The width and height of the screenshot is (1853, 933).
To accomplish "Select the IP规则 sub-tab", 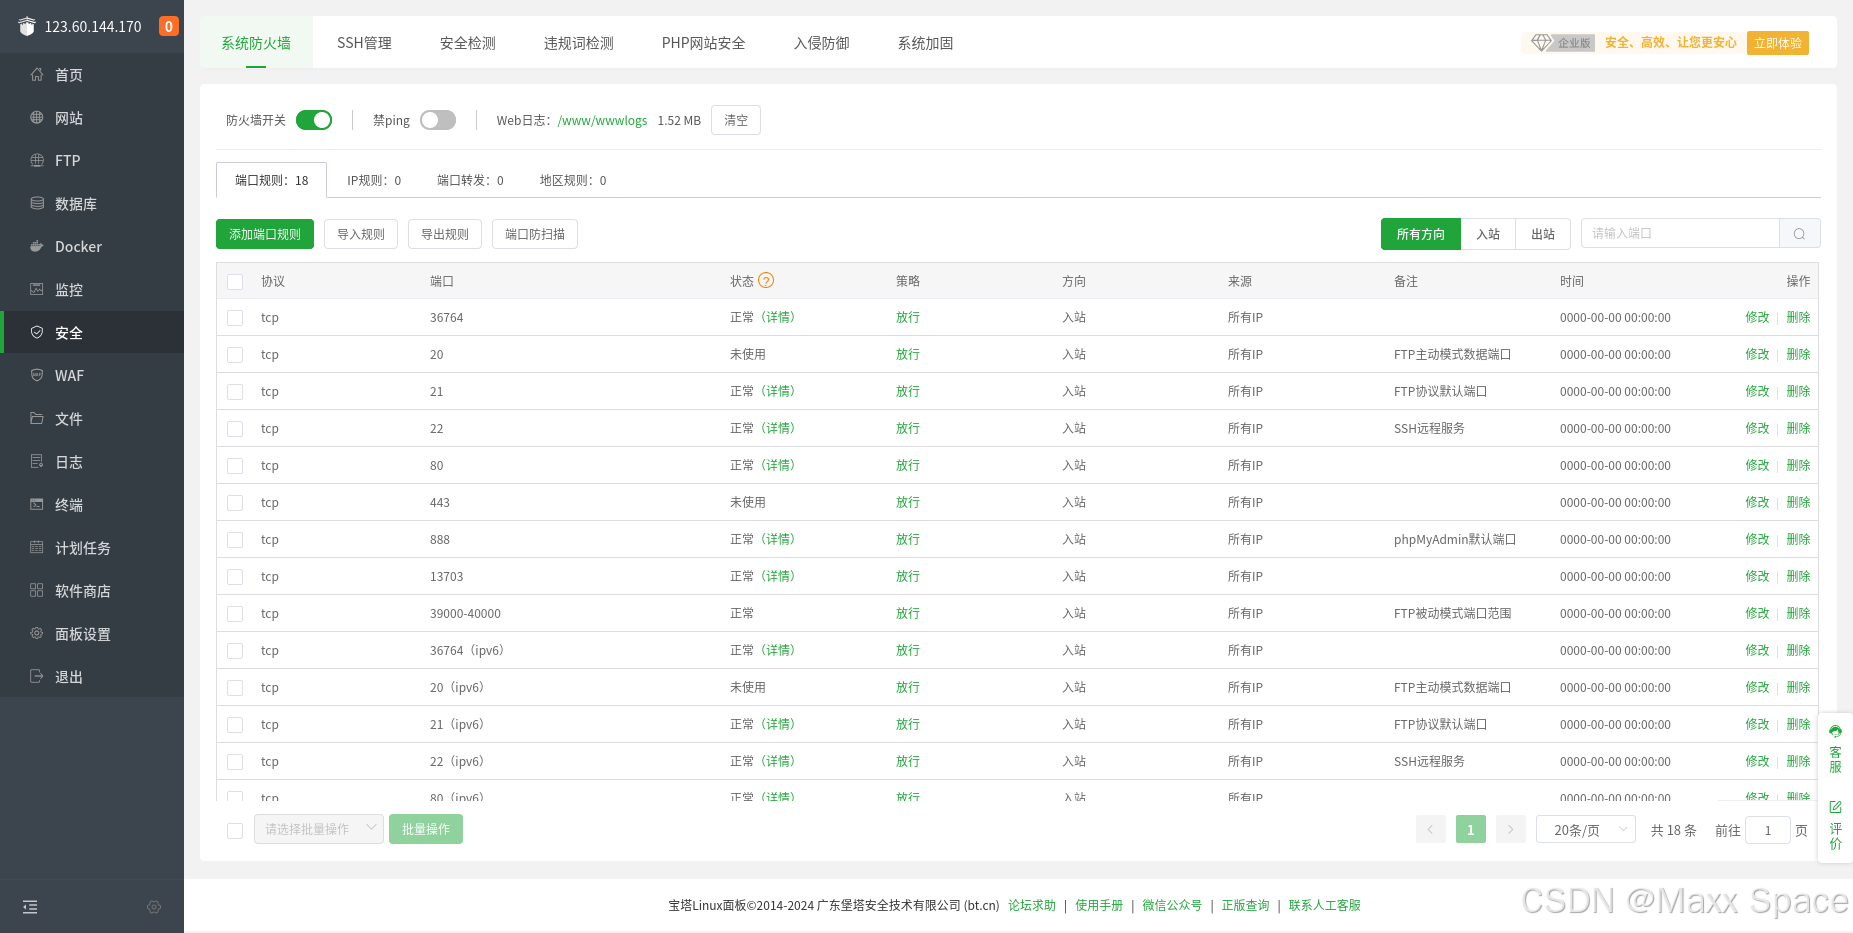I will (x=374, y=180).
